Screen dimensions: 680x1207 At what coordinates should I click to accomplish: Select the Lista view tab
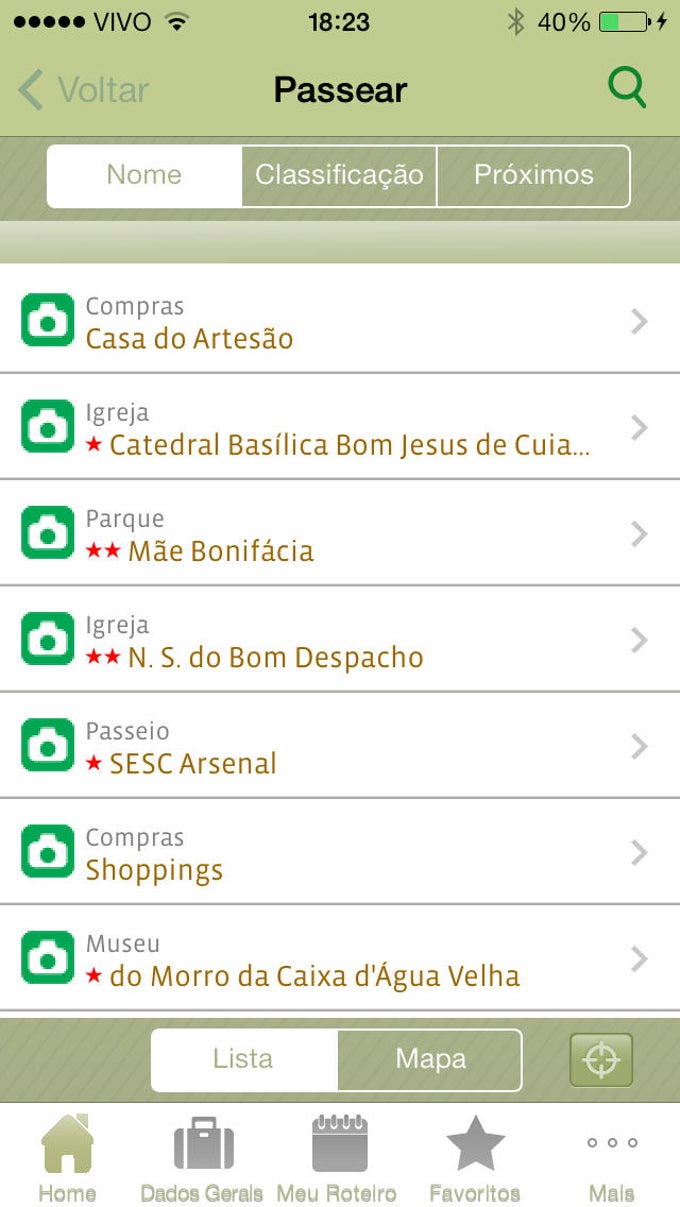pos(243,1059)
